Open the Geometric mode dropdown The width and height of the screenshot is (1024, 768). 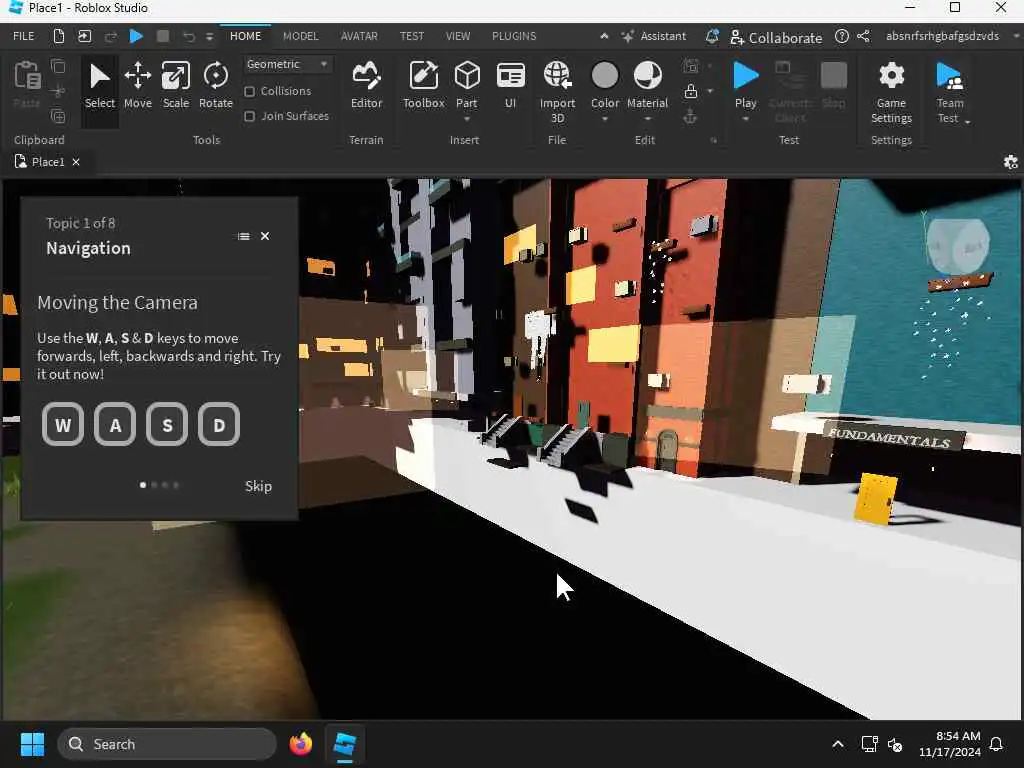(287, 64)
